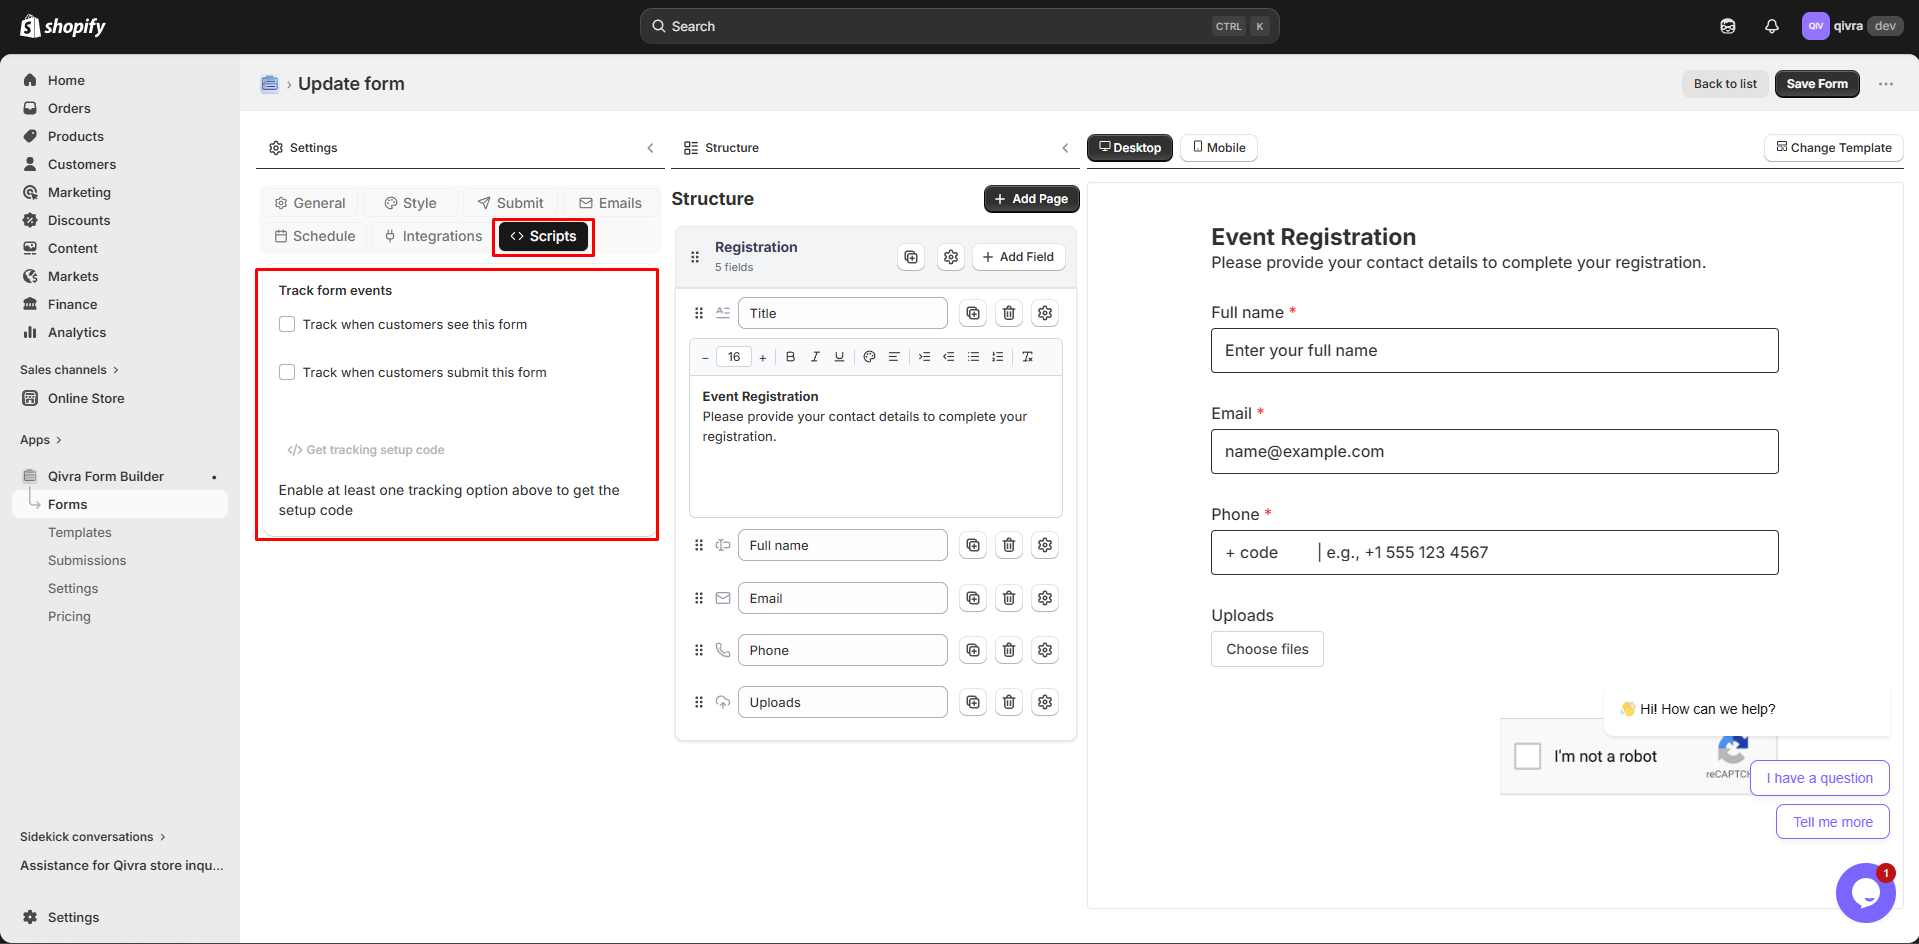Open Templates in Qivra Form Builder menu
The height and width of the screenshot is (944, 1919).
(80, 533)
